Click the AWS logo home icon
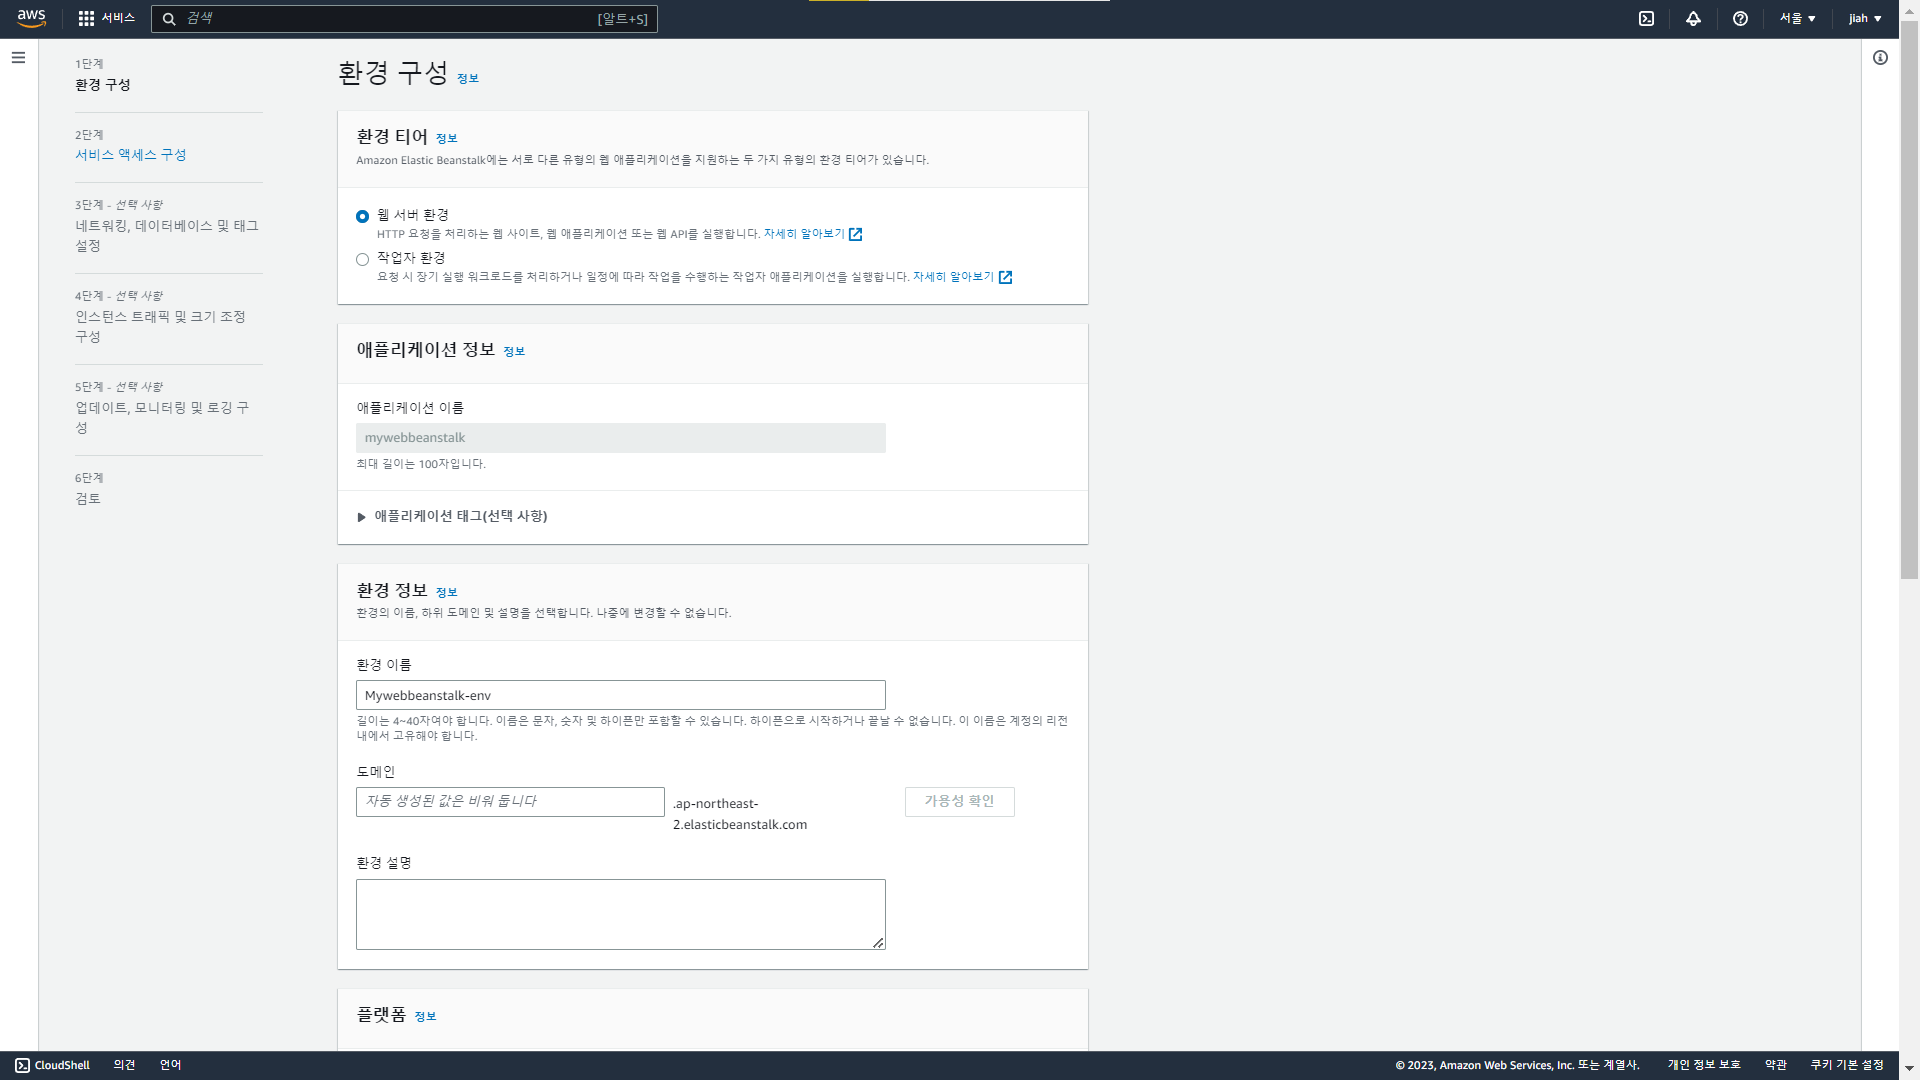The image size is (1920, 1080). coord(32,18)
